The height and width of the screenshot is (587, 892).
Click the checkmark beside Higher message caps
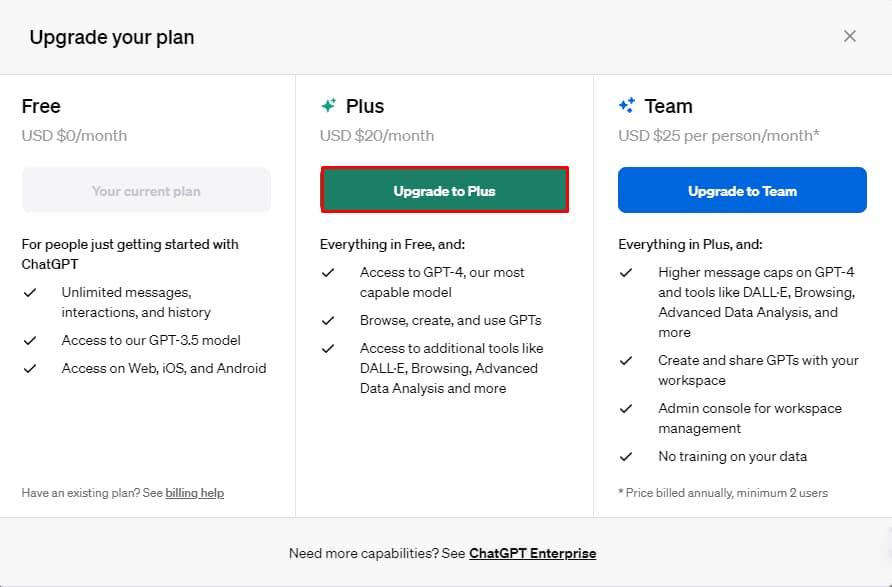coord(626,272)
